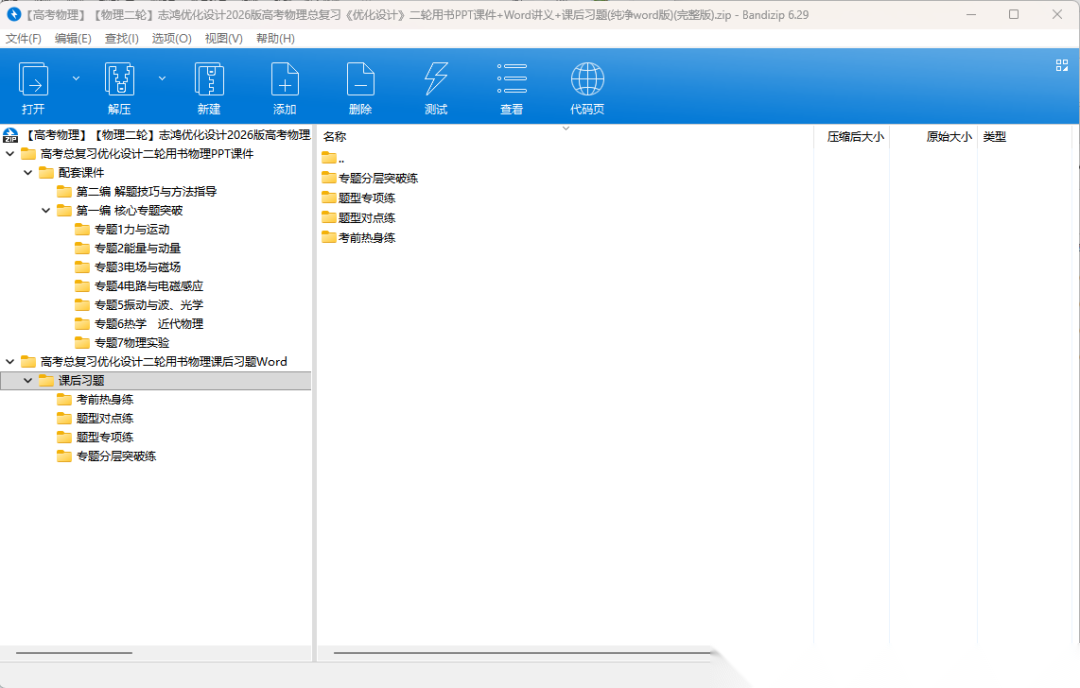The image size is (1080, 688).
Task: Click the 解压 (Extract) toolbar icon
Action: pyautogui.click(x=119, y=80)
